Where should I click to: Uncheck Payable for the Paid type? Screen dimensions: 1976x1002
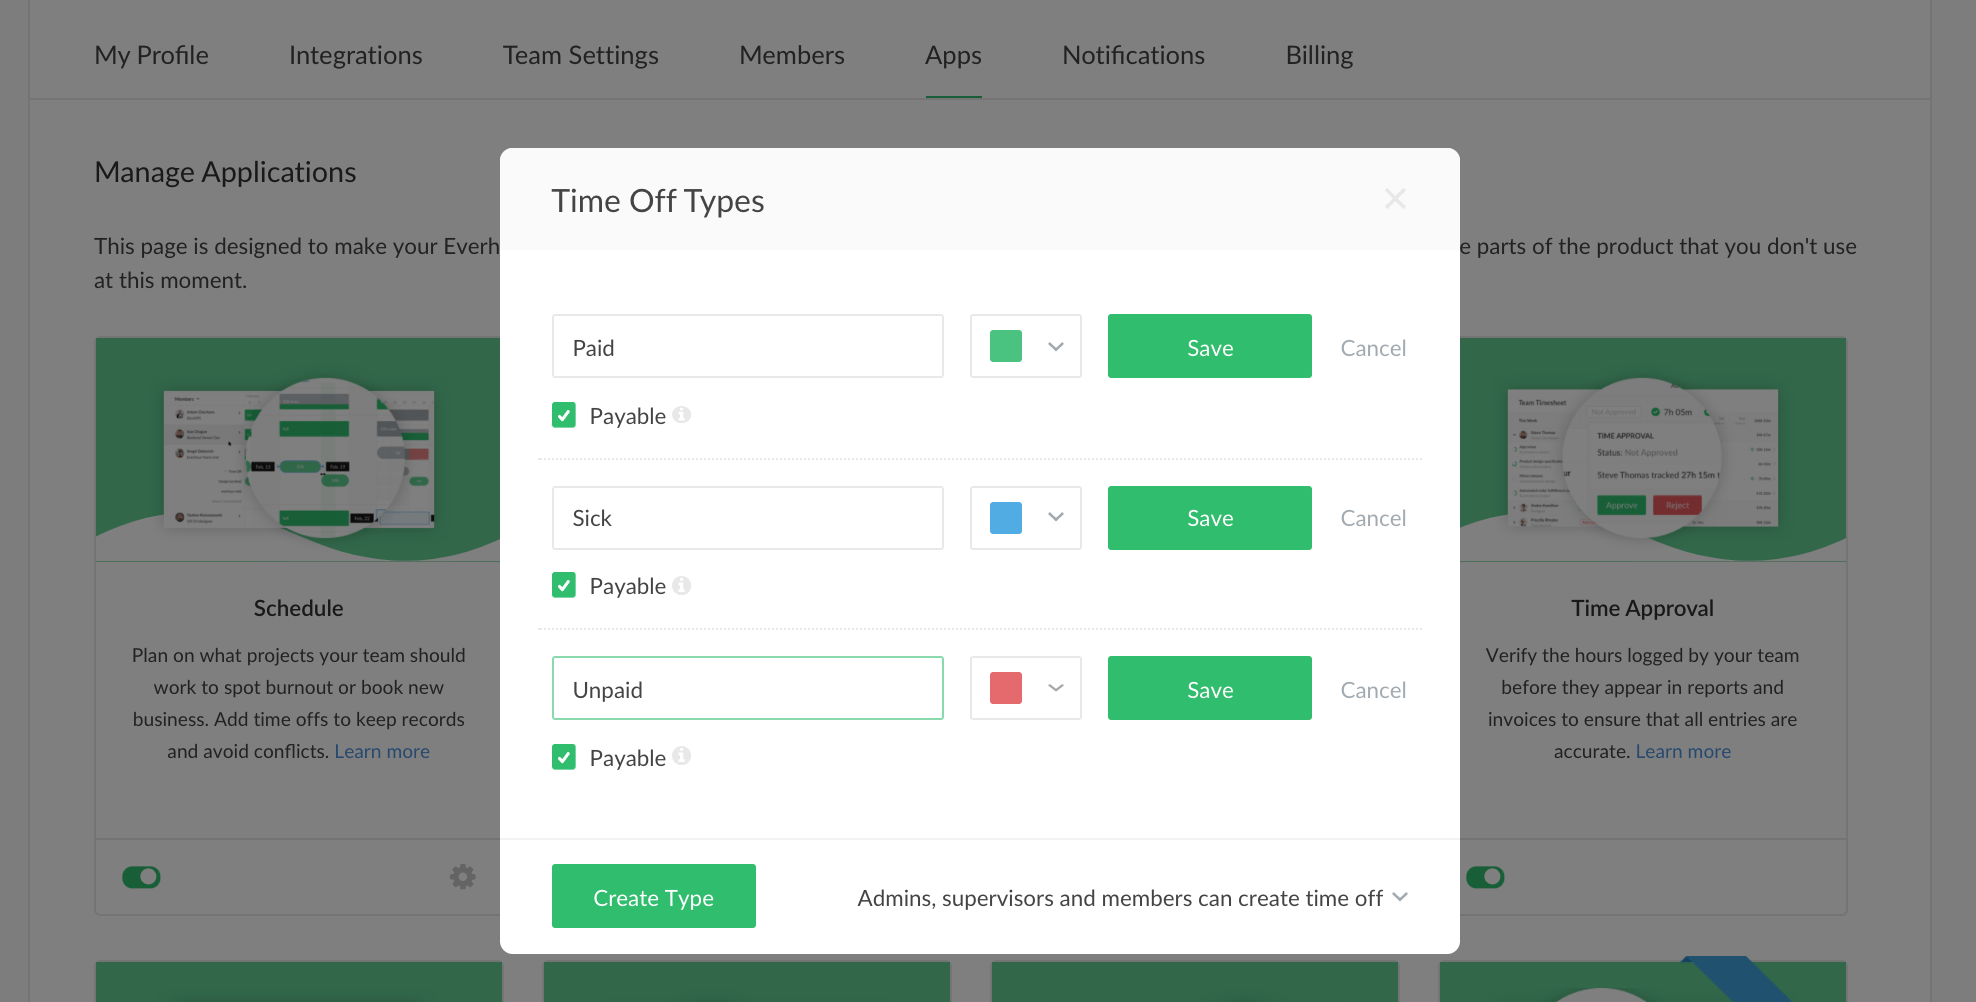pyautogui.click(x=564, y=415)
